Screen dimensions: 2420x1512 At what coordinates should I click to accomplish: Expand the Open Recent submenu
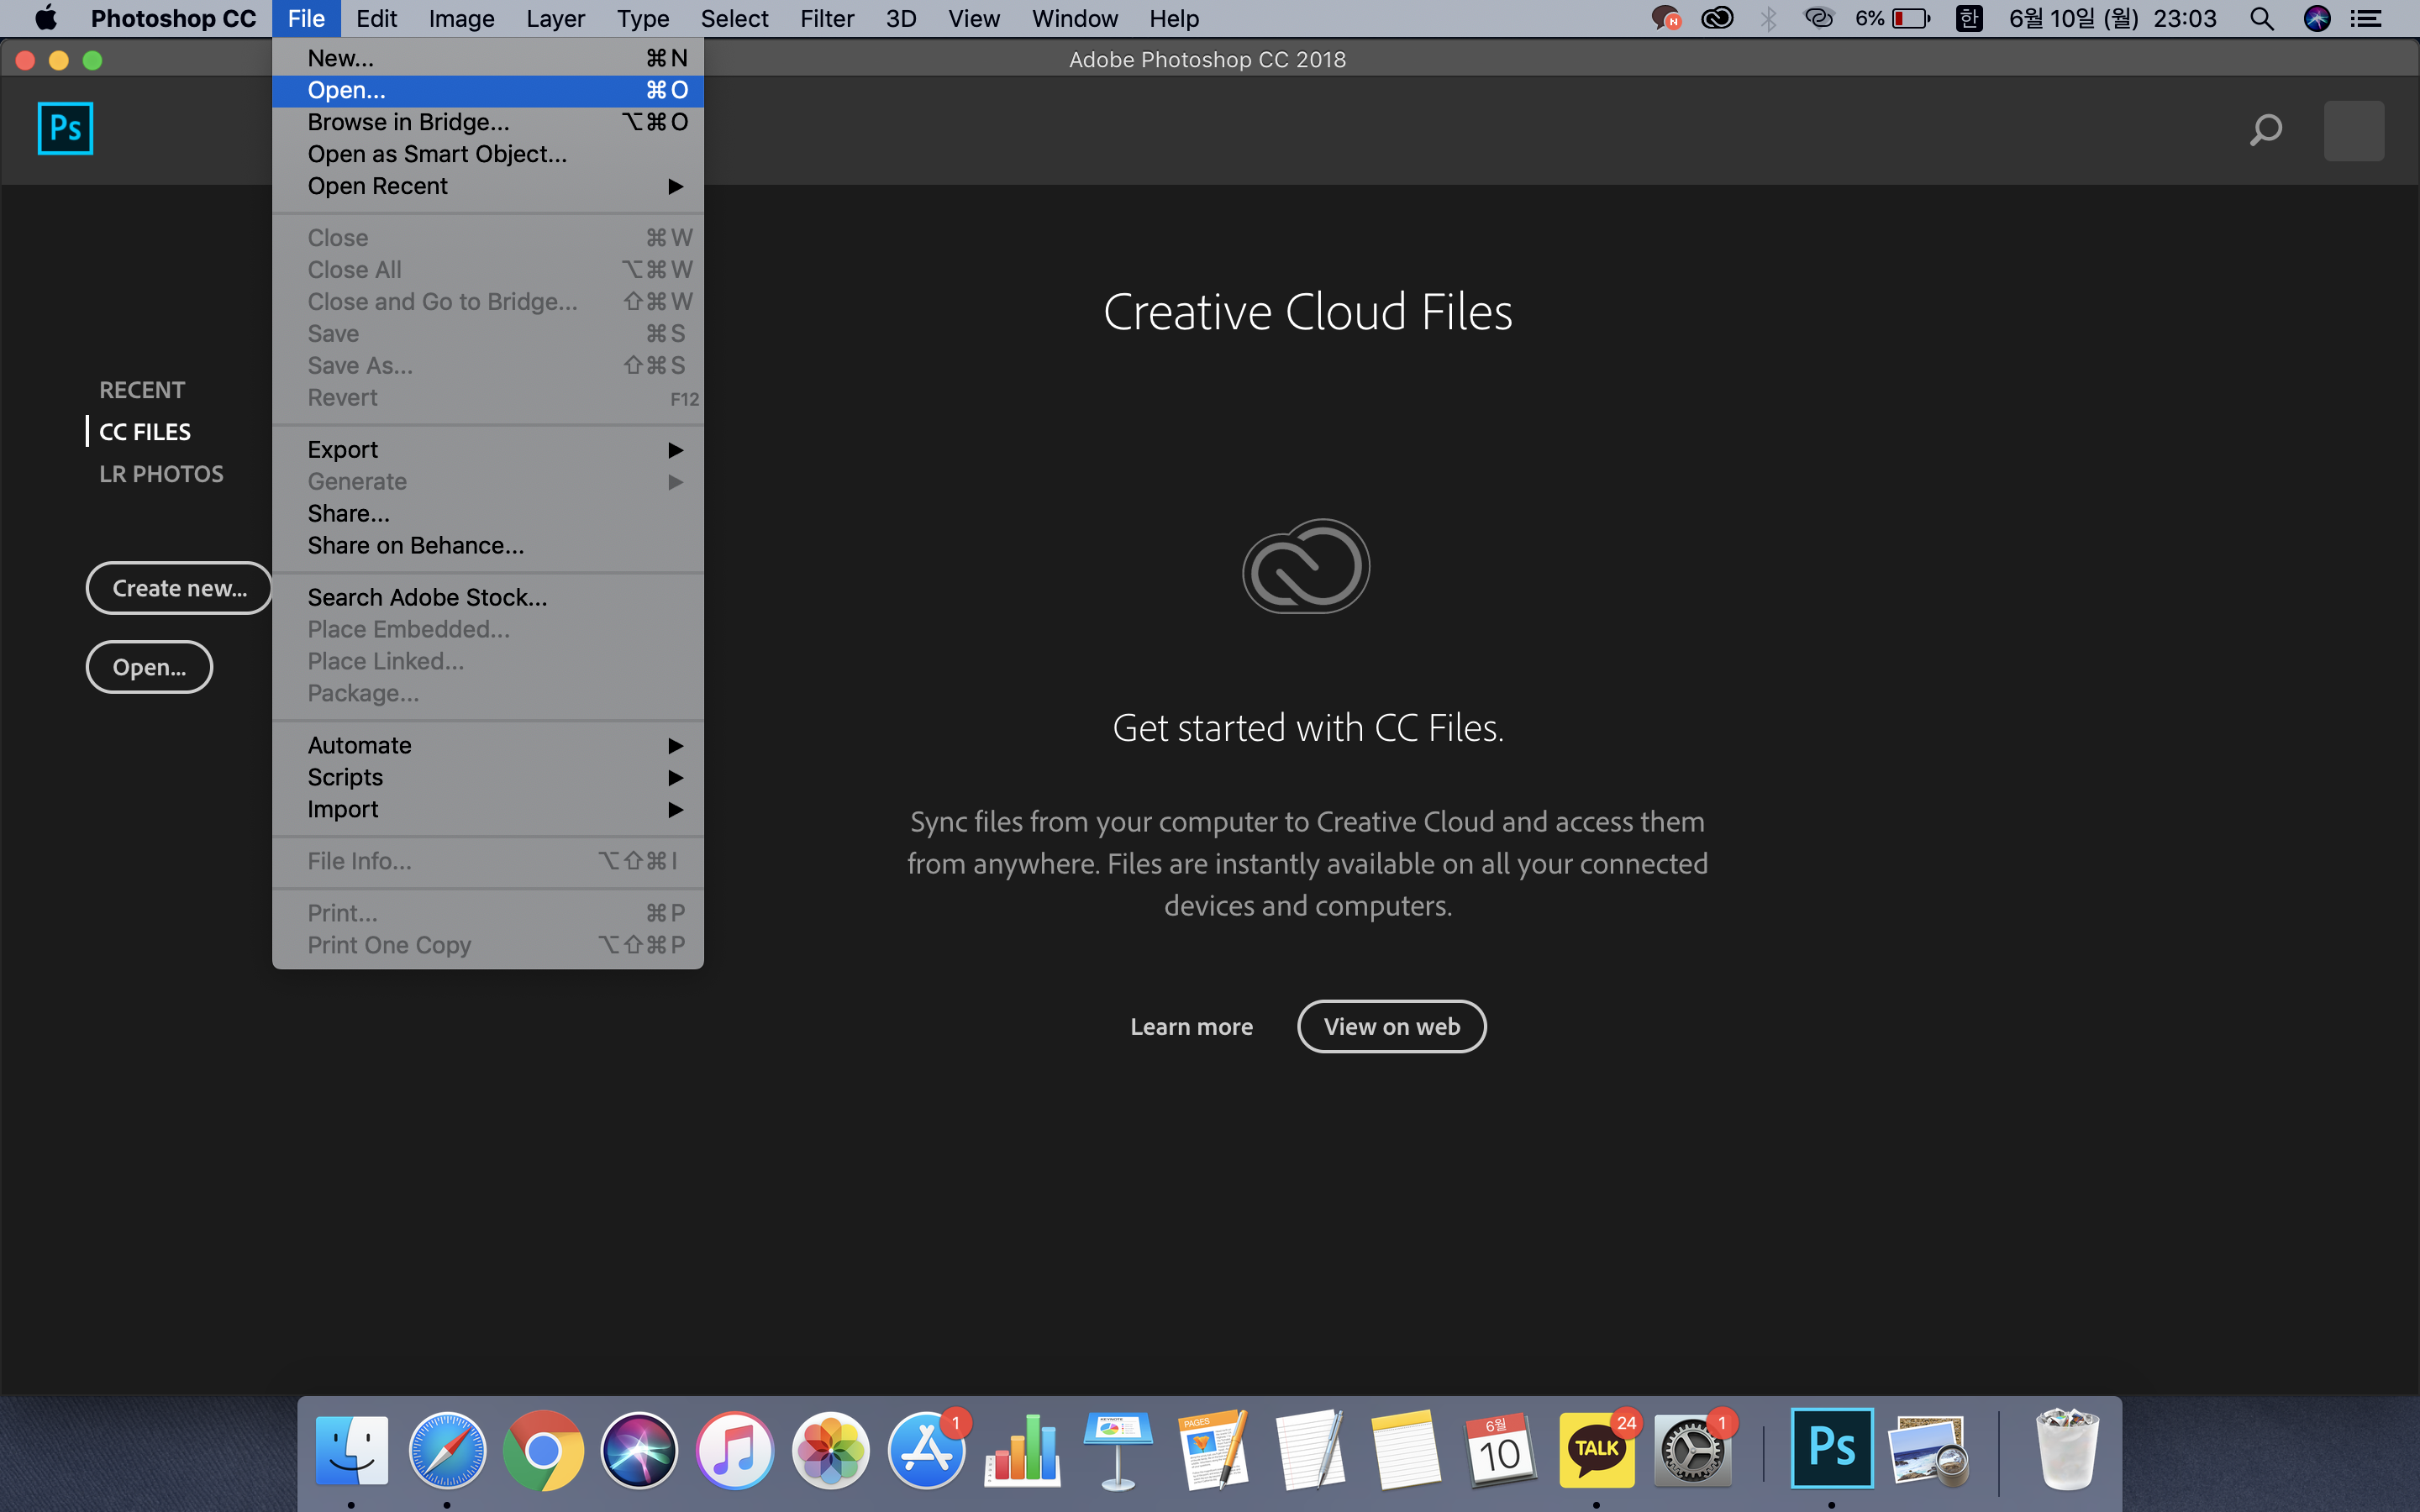tap(488, 186)
